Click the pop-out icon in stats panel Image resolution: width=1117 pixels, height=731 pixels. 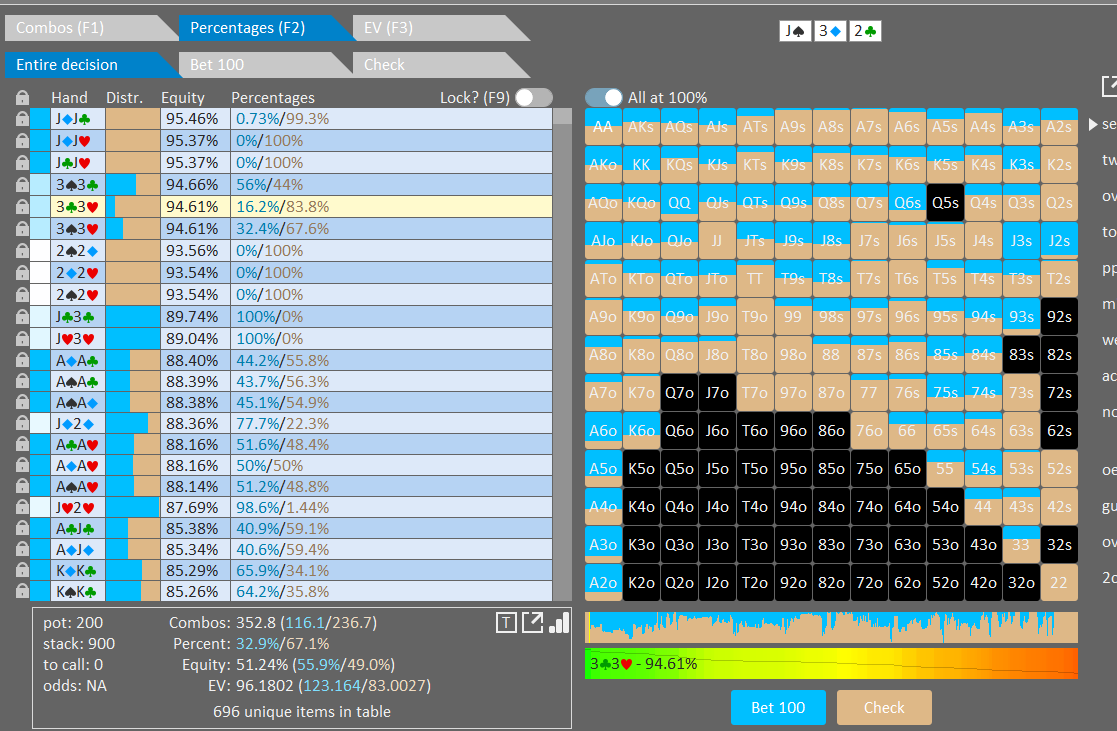[533, 624]
